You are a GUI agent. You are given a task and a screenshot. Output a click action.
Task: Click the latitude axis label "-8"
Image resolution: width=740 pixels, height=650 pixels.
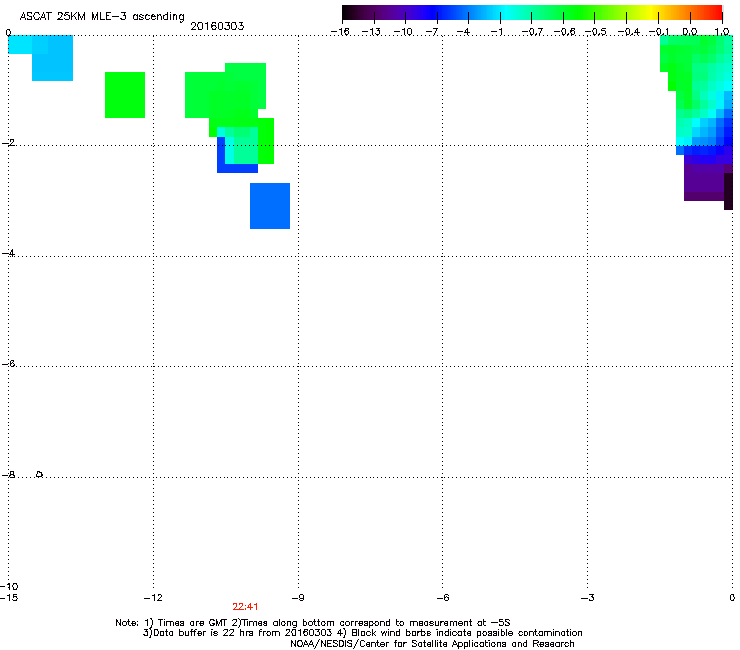pos(8,474)
